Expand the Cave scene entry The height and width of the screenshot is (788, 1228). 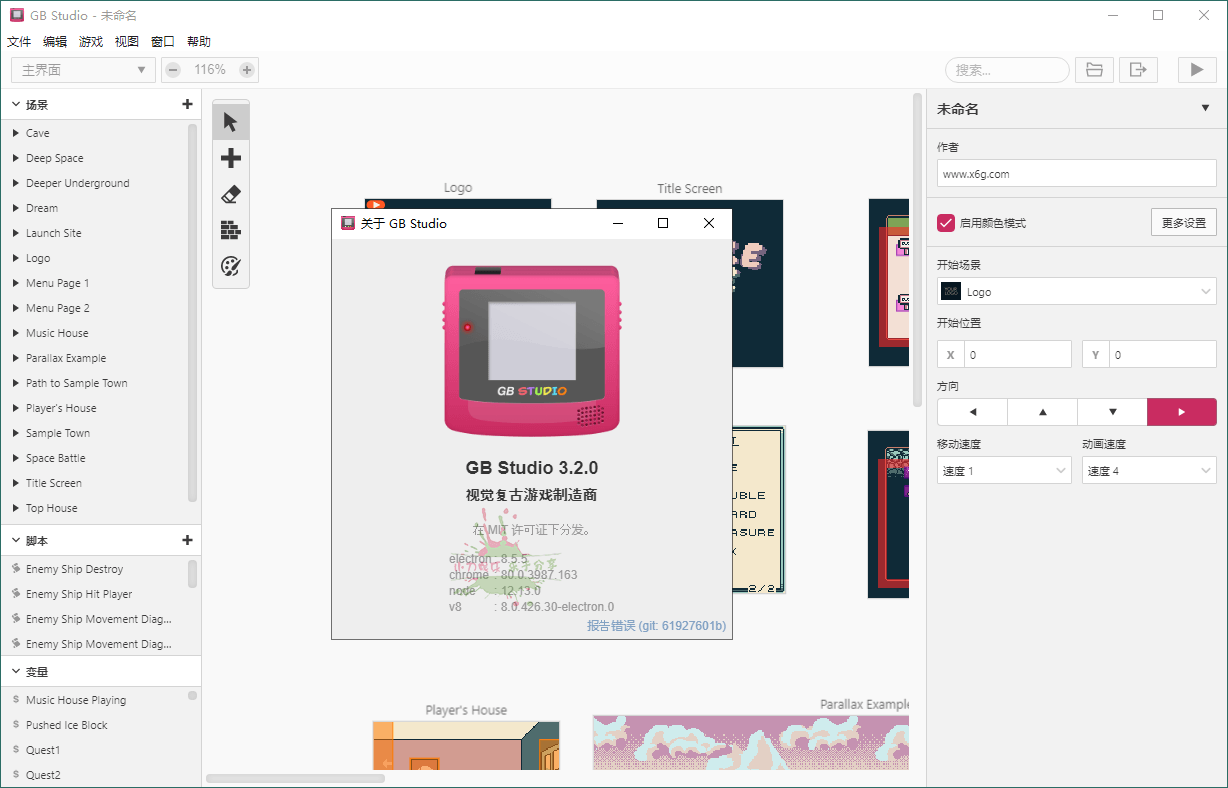click(x=14, y=132)
